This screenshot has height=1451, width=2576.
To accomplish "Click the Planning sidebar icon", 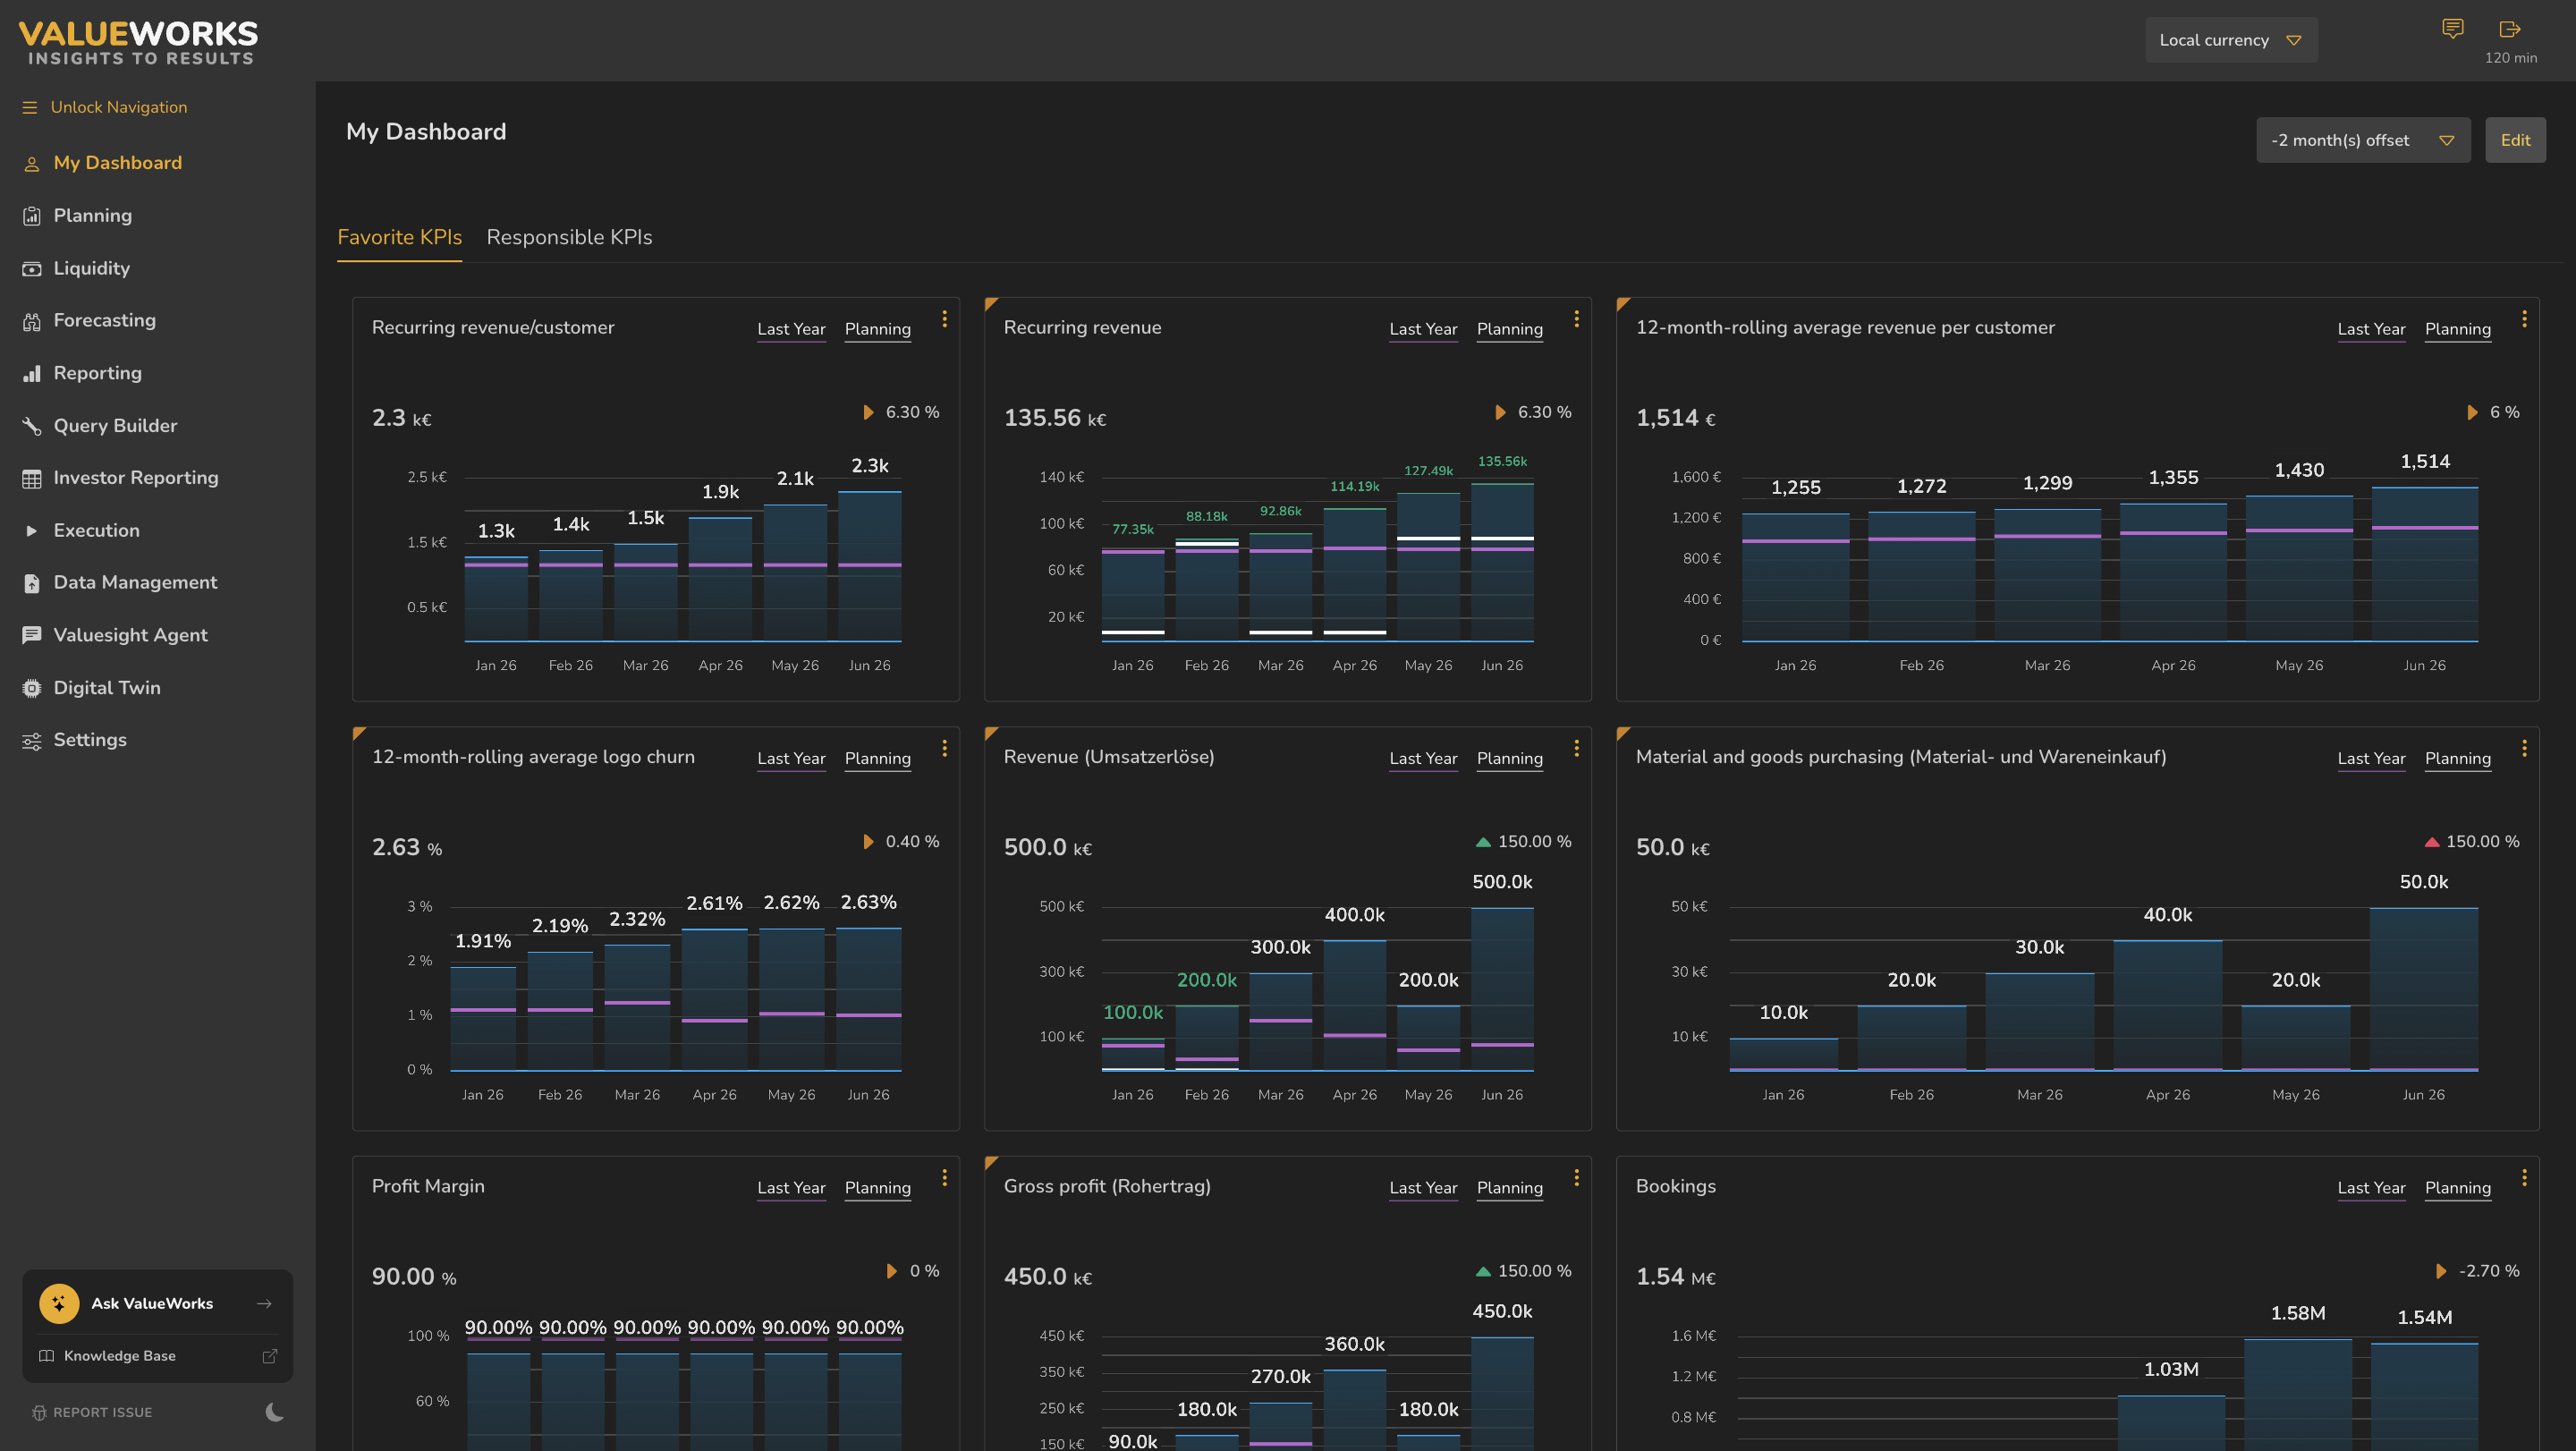I will (32, 216).
